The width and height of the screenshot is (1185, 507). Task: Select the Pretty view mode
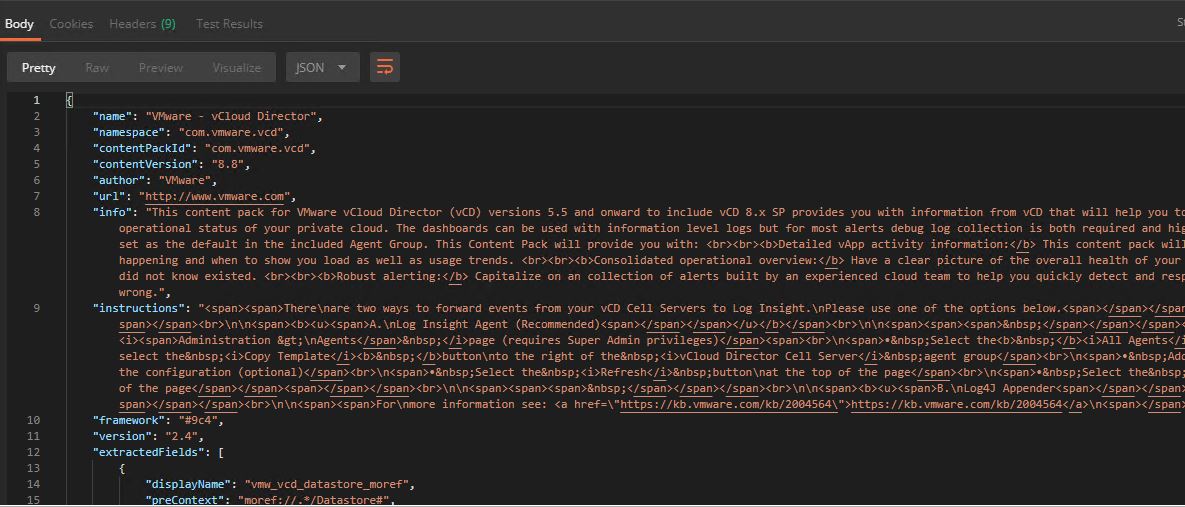39,67
